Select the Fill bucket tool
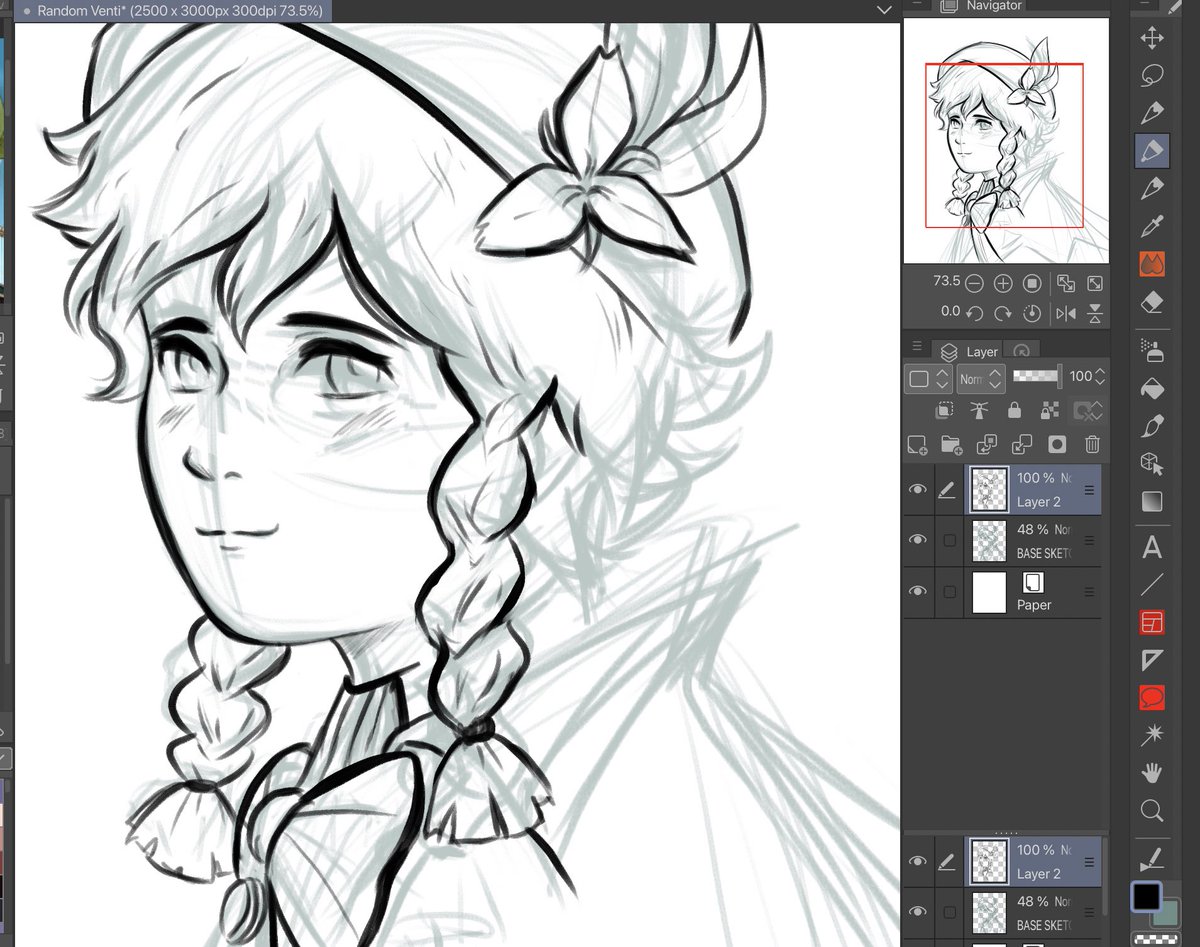Image resolution: width=1200 pixels, height=947 pixels. point(1152,388)
